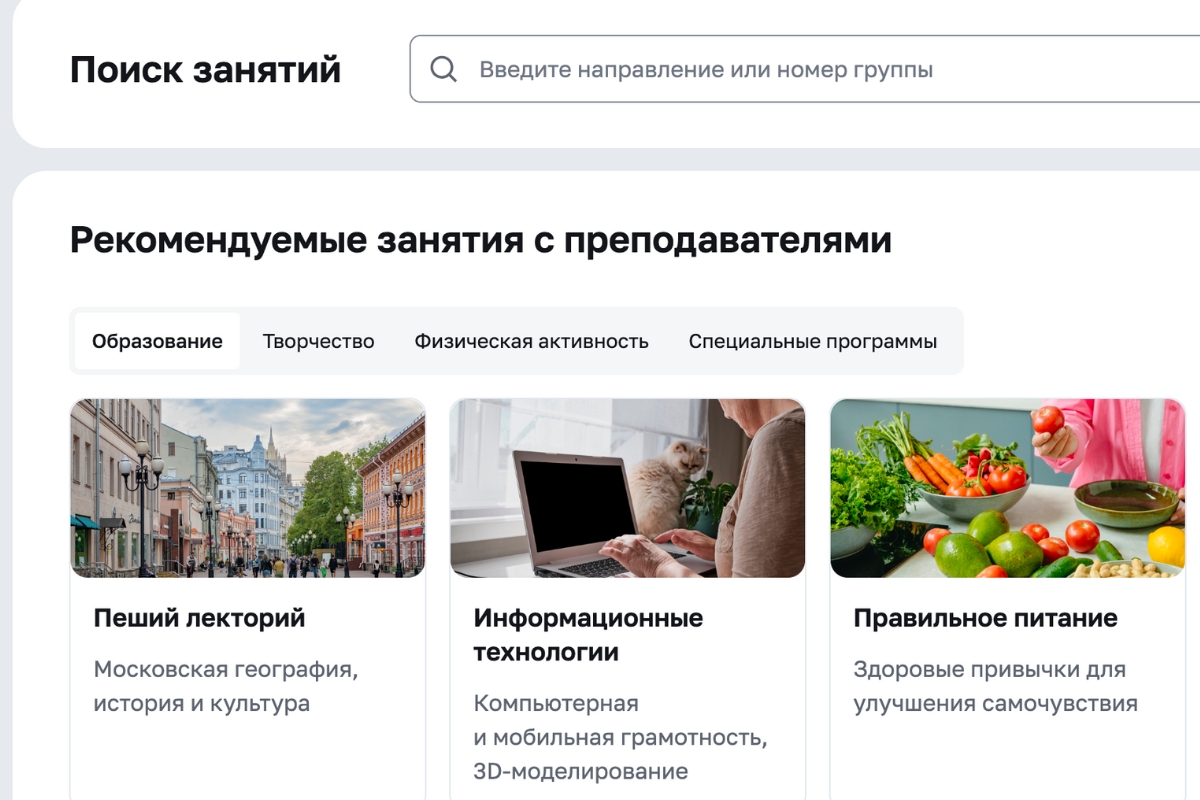Screen dimensions: 1200x800
Task: Click the Московская география, история и культура description
Action: coord(225,686)
